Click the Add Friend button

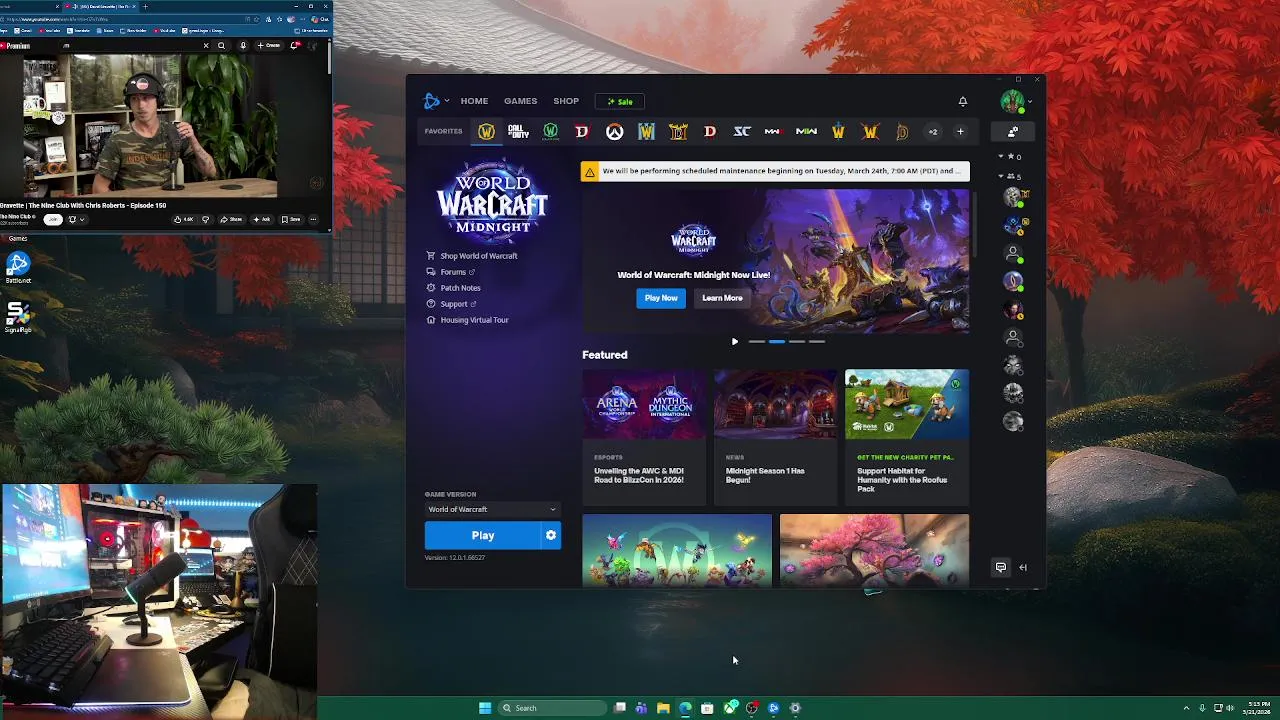(x=1013, y=131)
